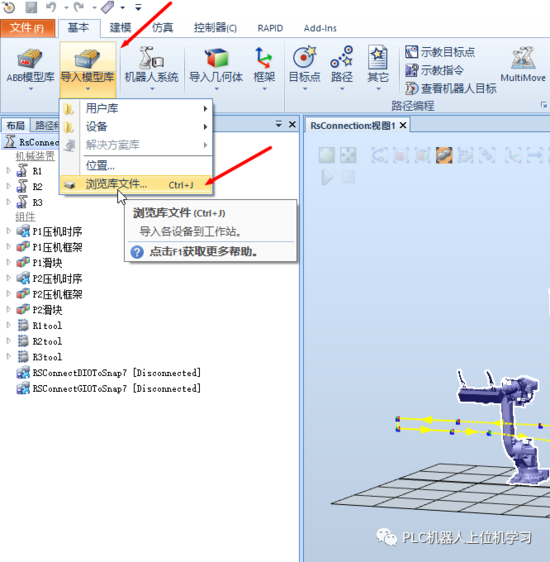Select robot R1 in layout tree
The width and height of the screenshot is (550, 562).
point(29,171)
